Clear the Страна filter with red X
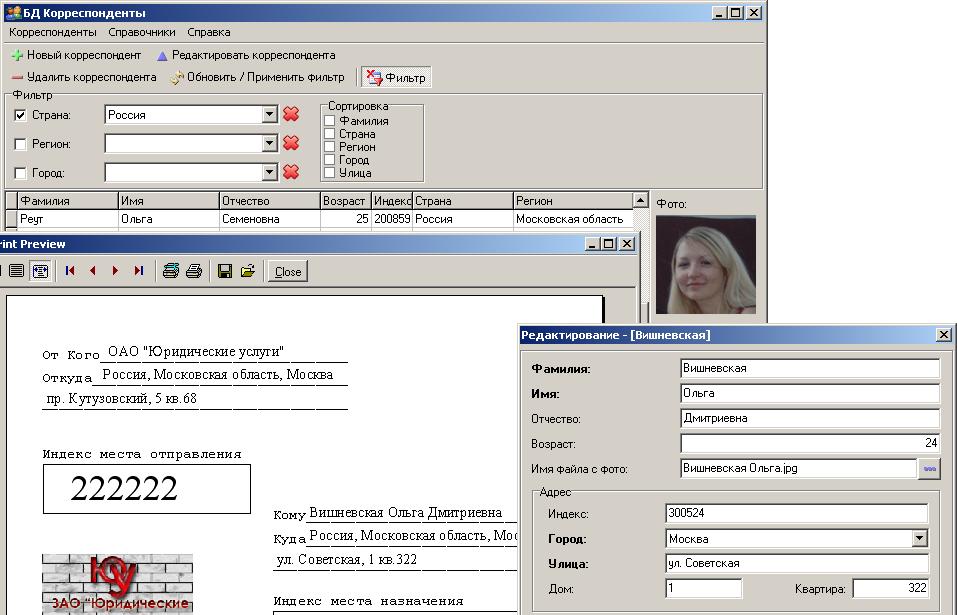957x615 pixels. pos(291,114)
